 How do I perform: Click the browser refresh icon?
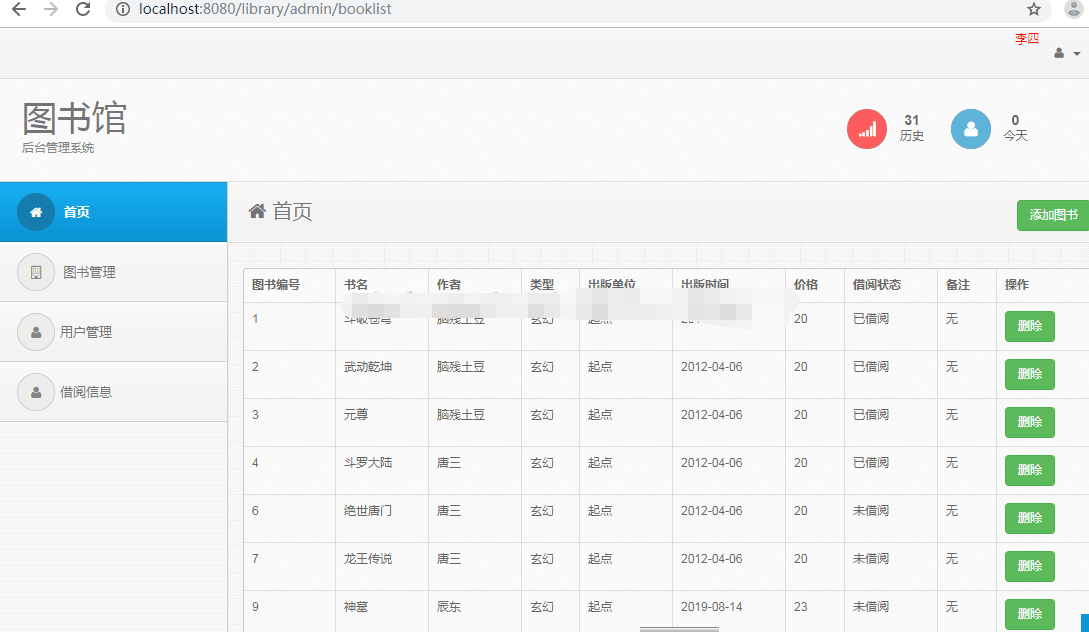tap(82, 10)
